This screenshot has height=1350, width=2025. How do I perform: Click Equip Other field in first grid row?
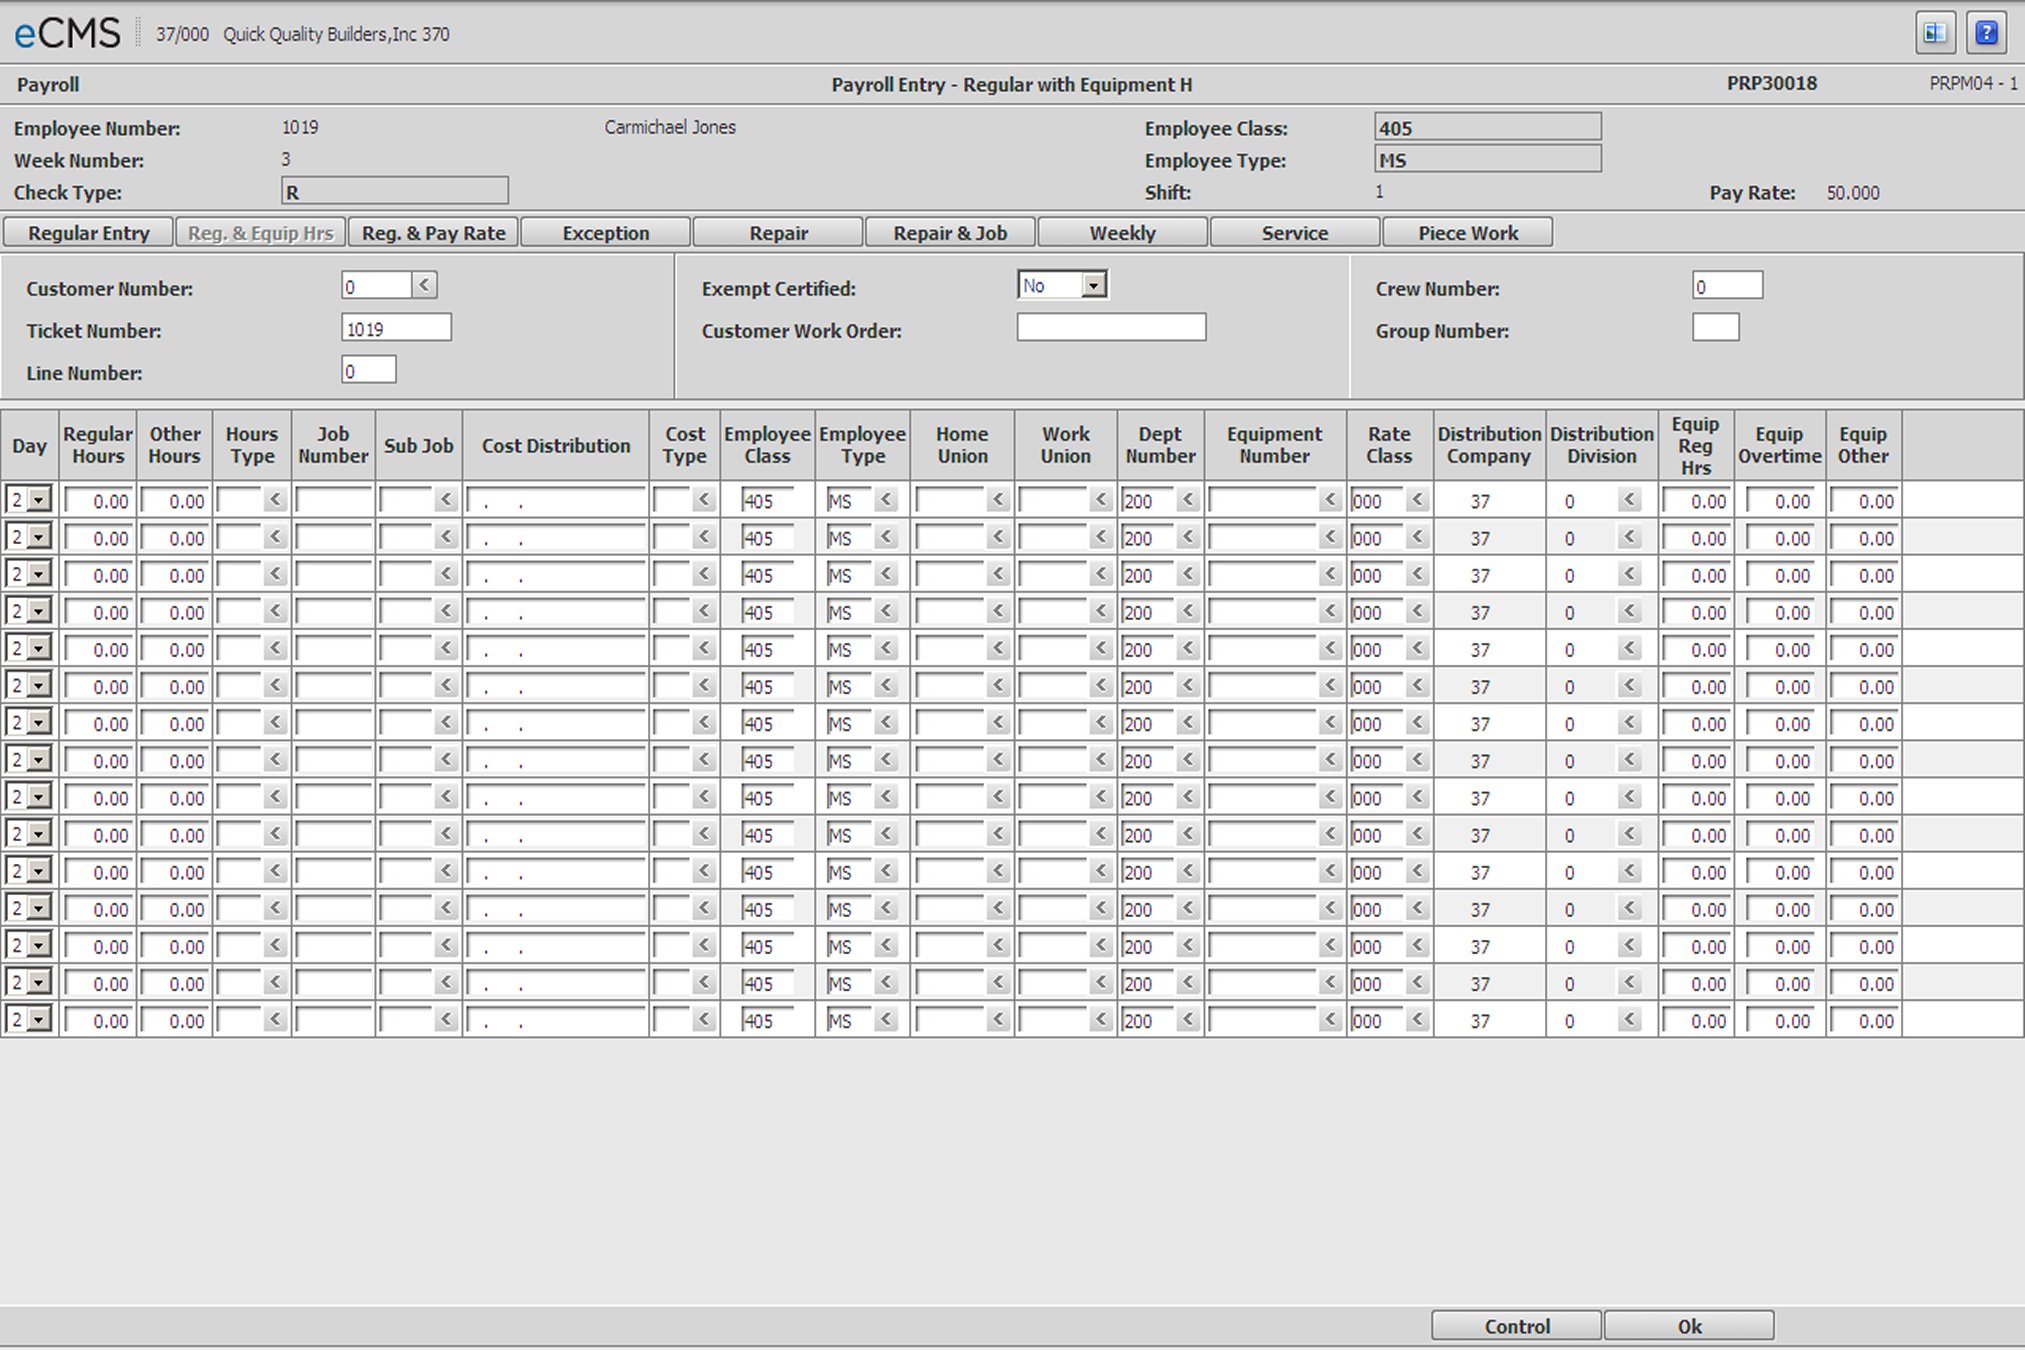(1863, 500)
